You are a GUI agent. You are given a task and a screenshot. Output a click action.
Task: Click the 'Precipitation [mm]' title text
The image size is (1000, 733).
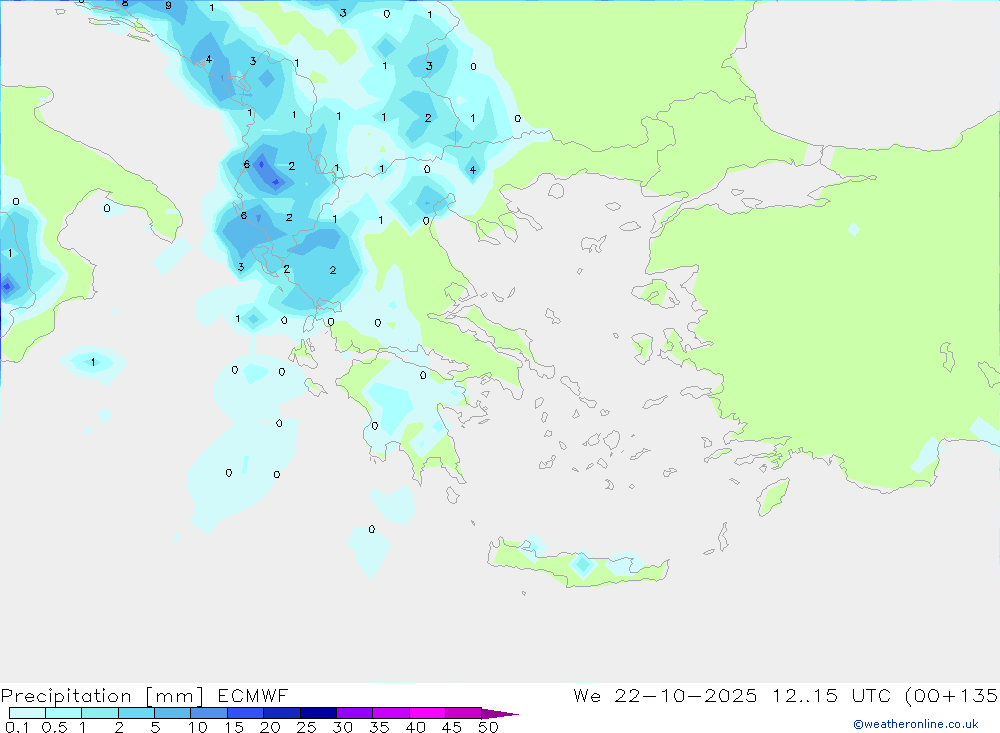click(102, 696)
